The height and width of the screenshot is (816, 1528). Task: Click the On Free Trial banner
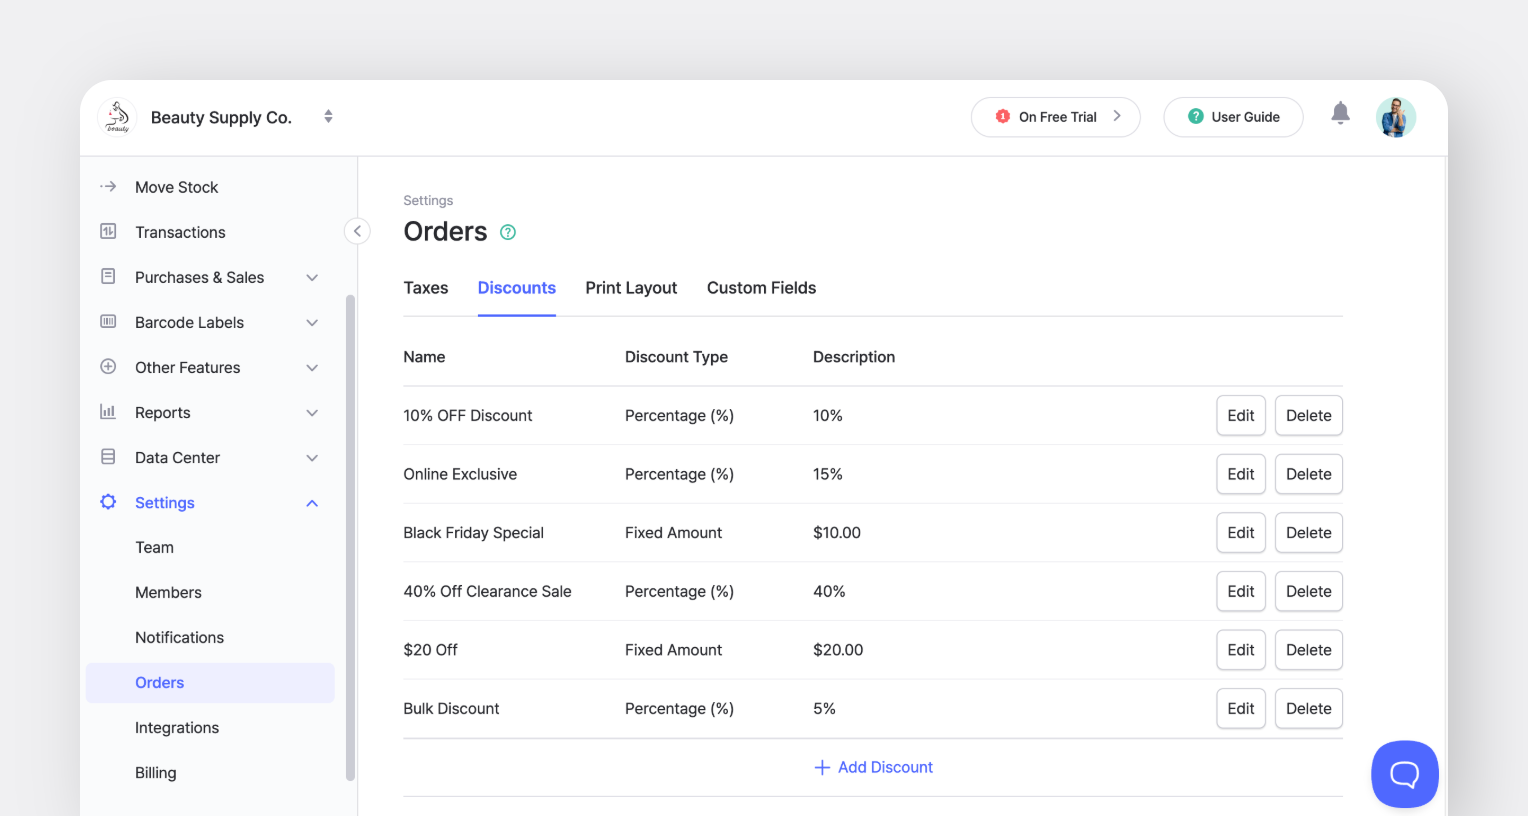1055,116
